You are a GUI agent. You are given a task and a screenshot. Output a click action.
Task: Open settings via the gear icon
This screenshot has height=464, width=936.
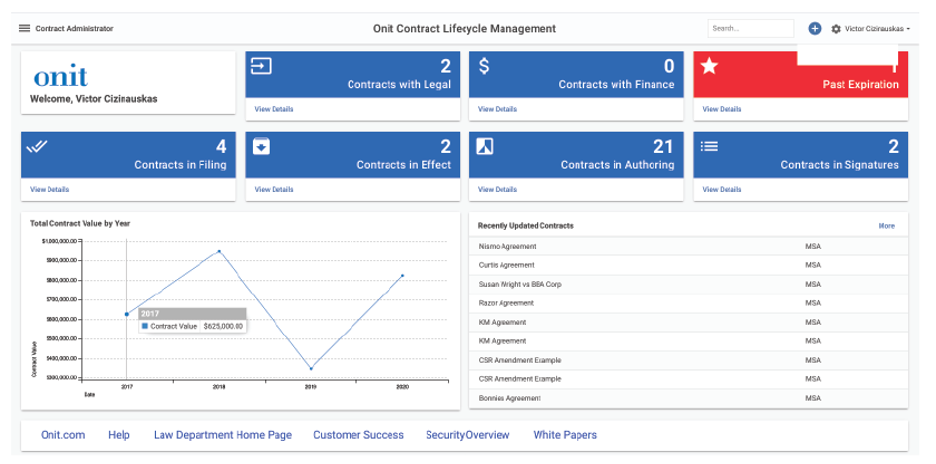[x=836, y=29]
